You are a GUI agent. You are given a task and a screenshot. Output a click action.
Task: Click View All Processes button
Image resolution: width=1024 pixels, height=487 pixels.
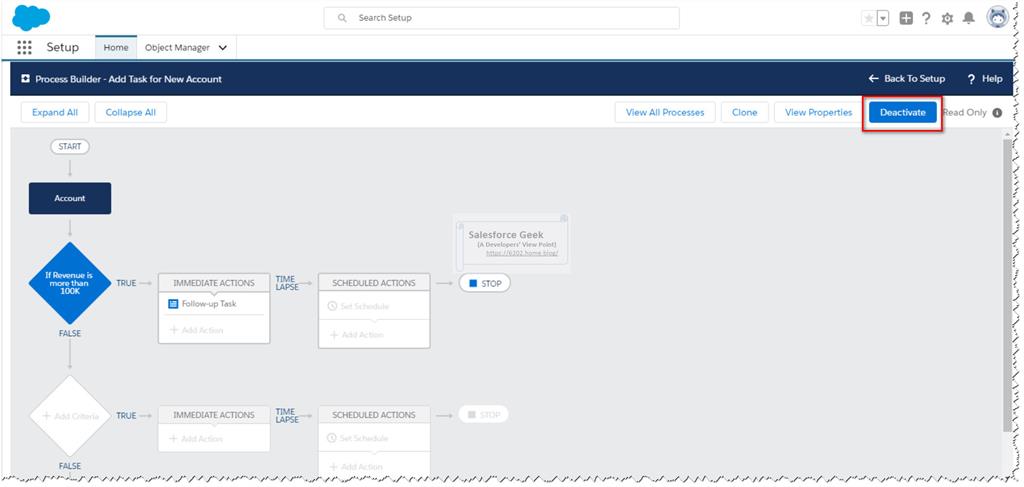coord(665,112)
